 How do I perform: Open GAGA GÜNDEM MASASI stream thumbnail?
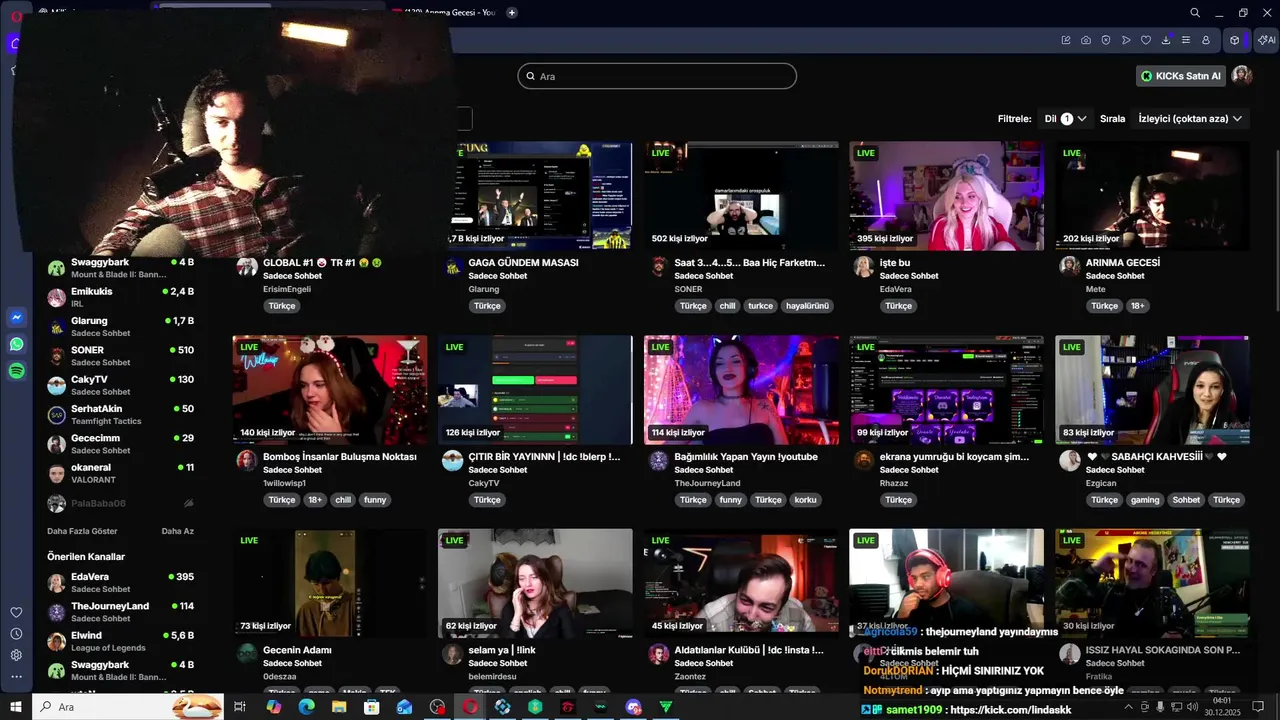click(535, 196)
